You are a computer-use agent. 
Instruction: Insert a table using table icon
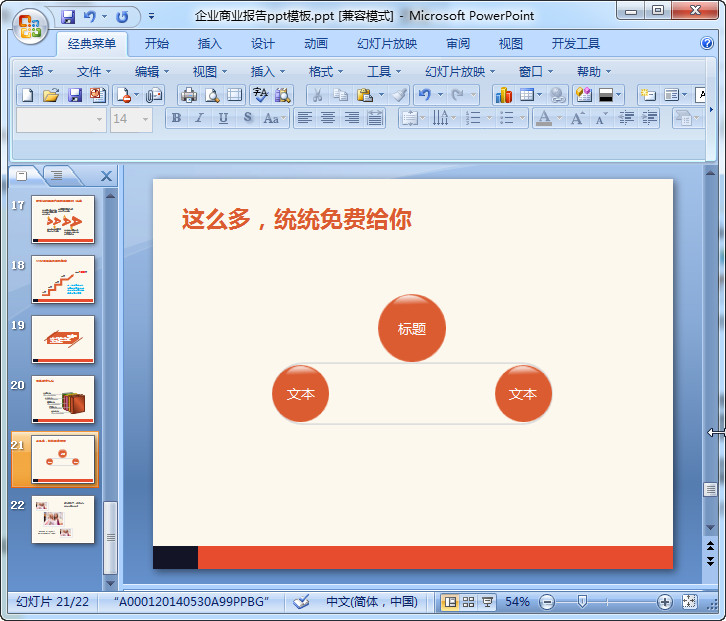[526, 95]
